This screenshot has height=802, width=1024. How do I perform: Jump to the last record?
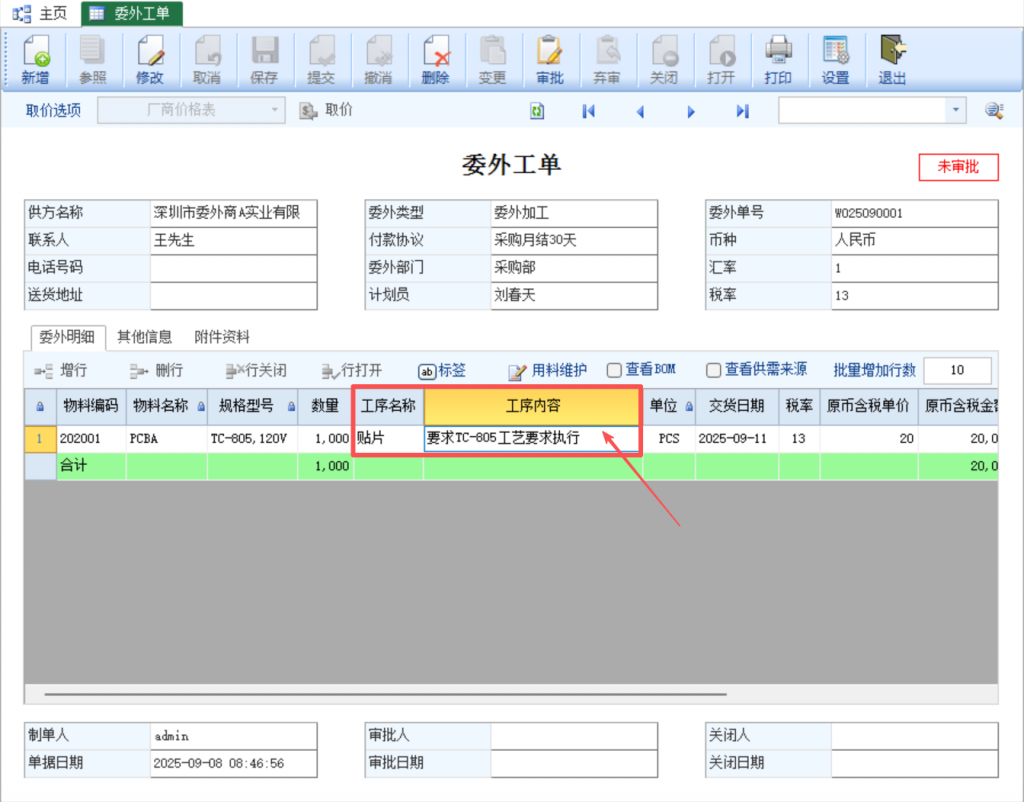click(x=743, y=111)
